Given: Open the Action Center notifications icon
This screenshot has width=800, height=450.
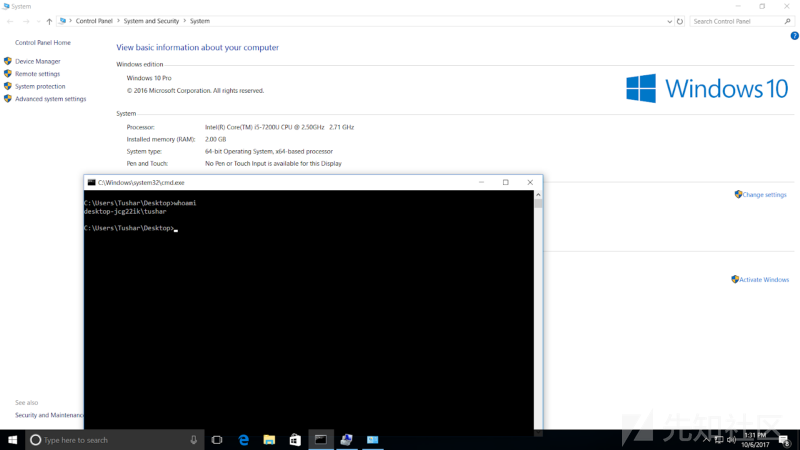Looking at the screenshot, I should [785, 440].
